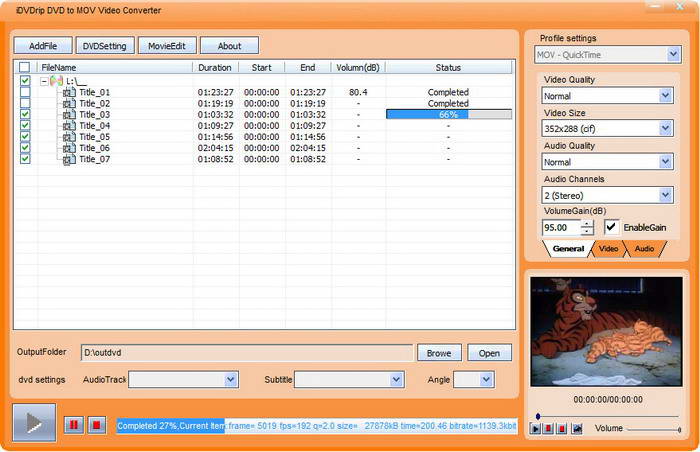
Task: Click the AddFile button
Action: 43,46
